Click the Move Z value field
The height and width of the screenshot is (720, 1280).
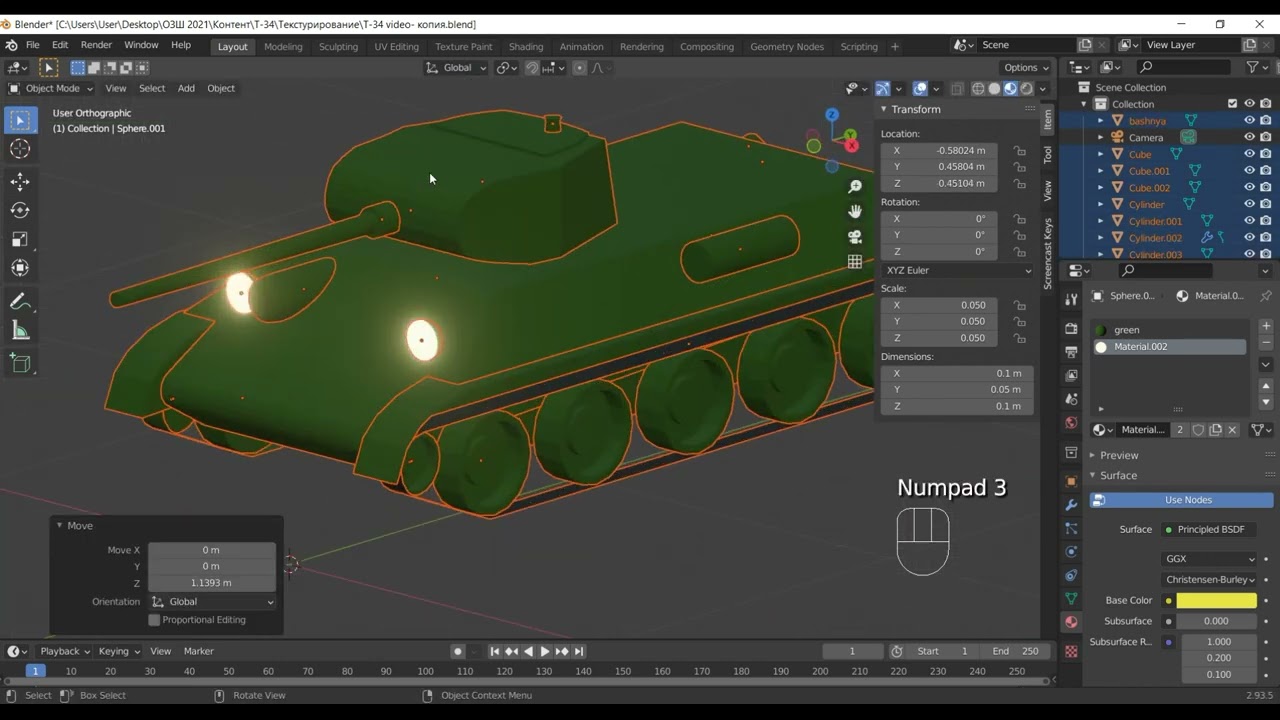point(211,583)
